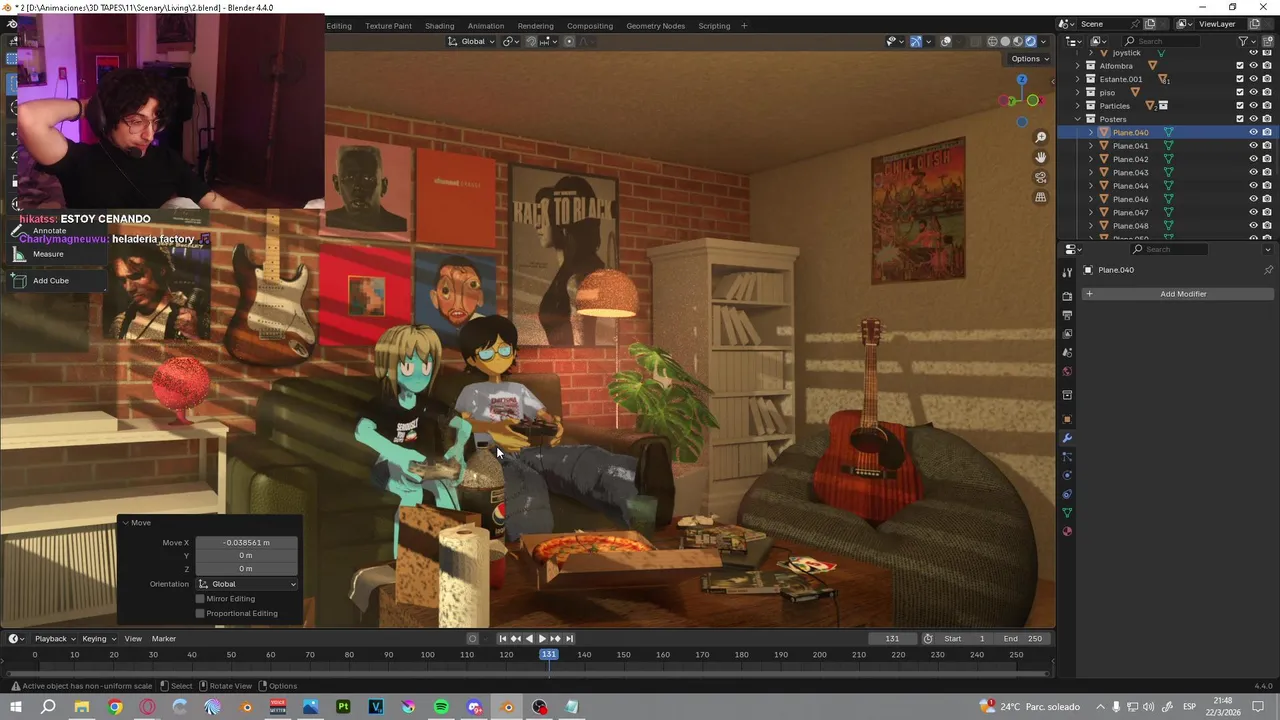The image size is (1280, 720).
Task: Open Windows Start menu
Action: coord(15,707)
